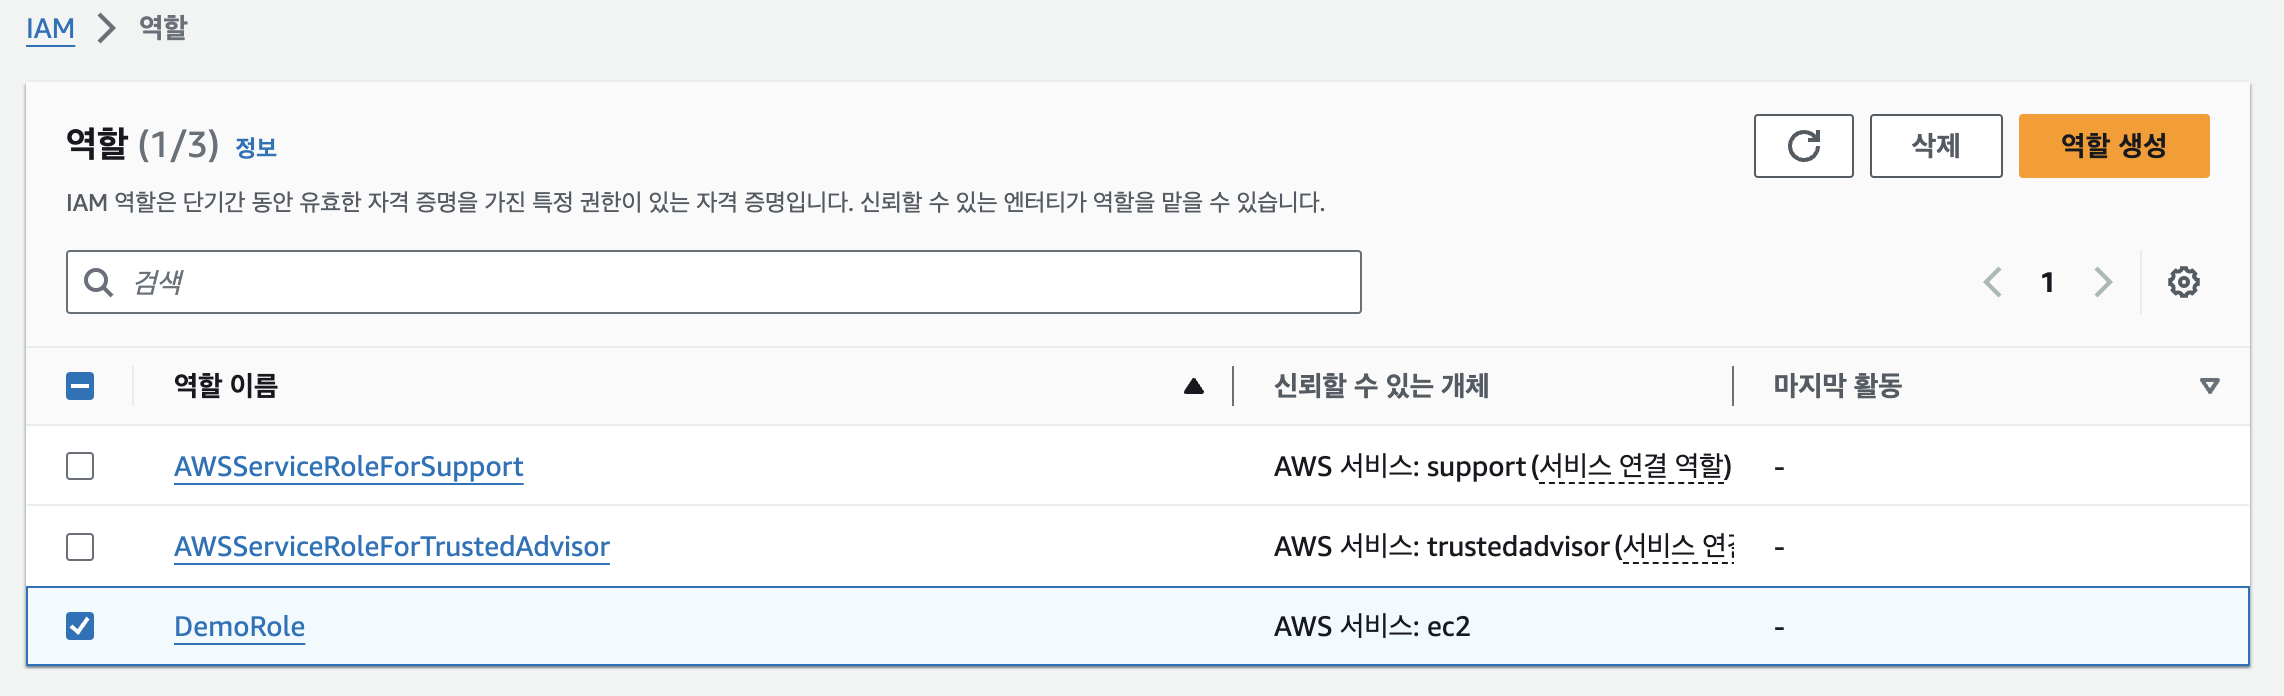Click the 신뢰할 수 있는 개체 column header
The image size is (2284, 696).
pos(1381,386)
